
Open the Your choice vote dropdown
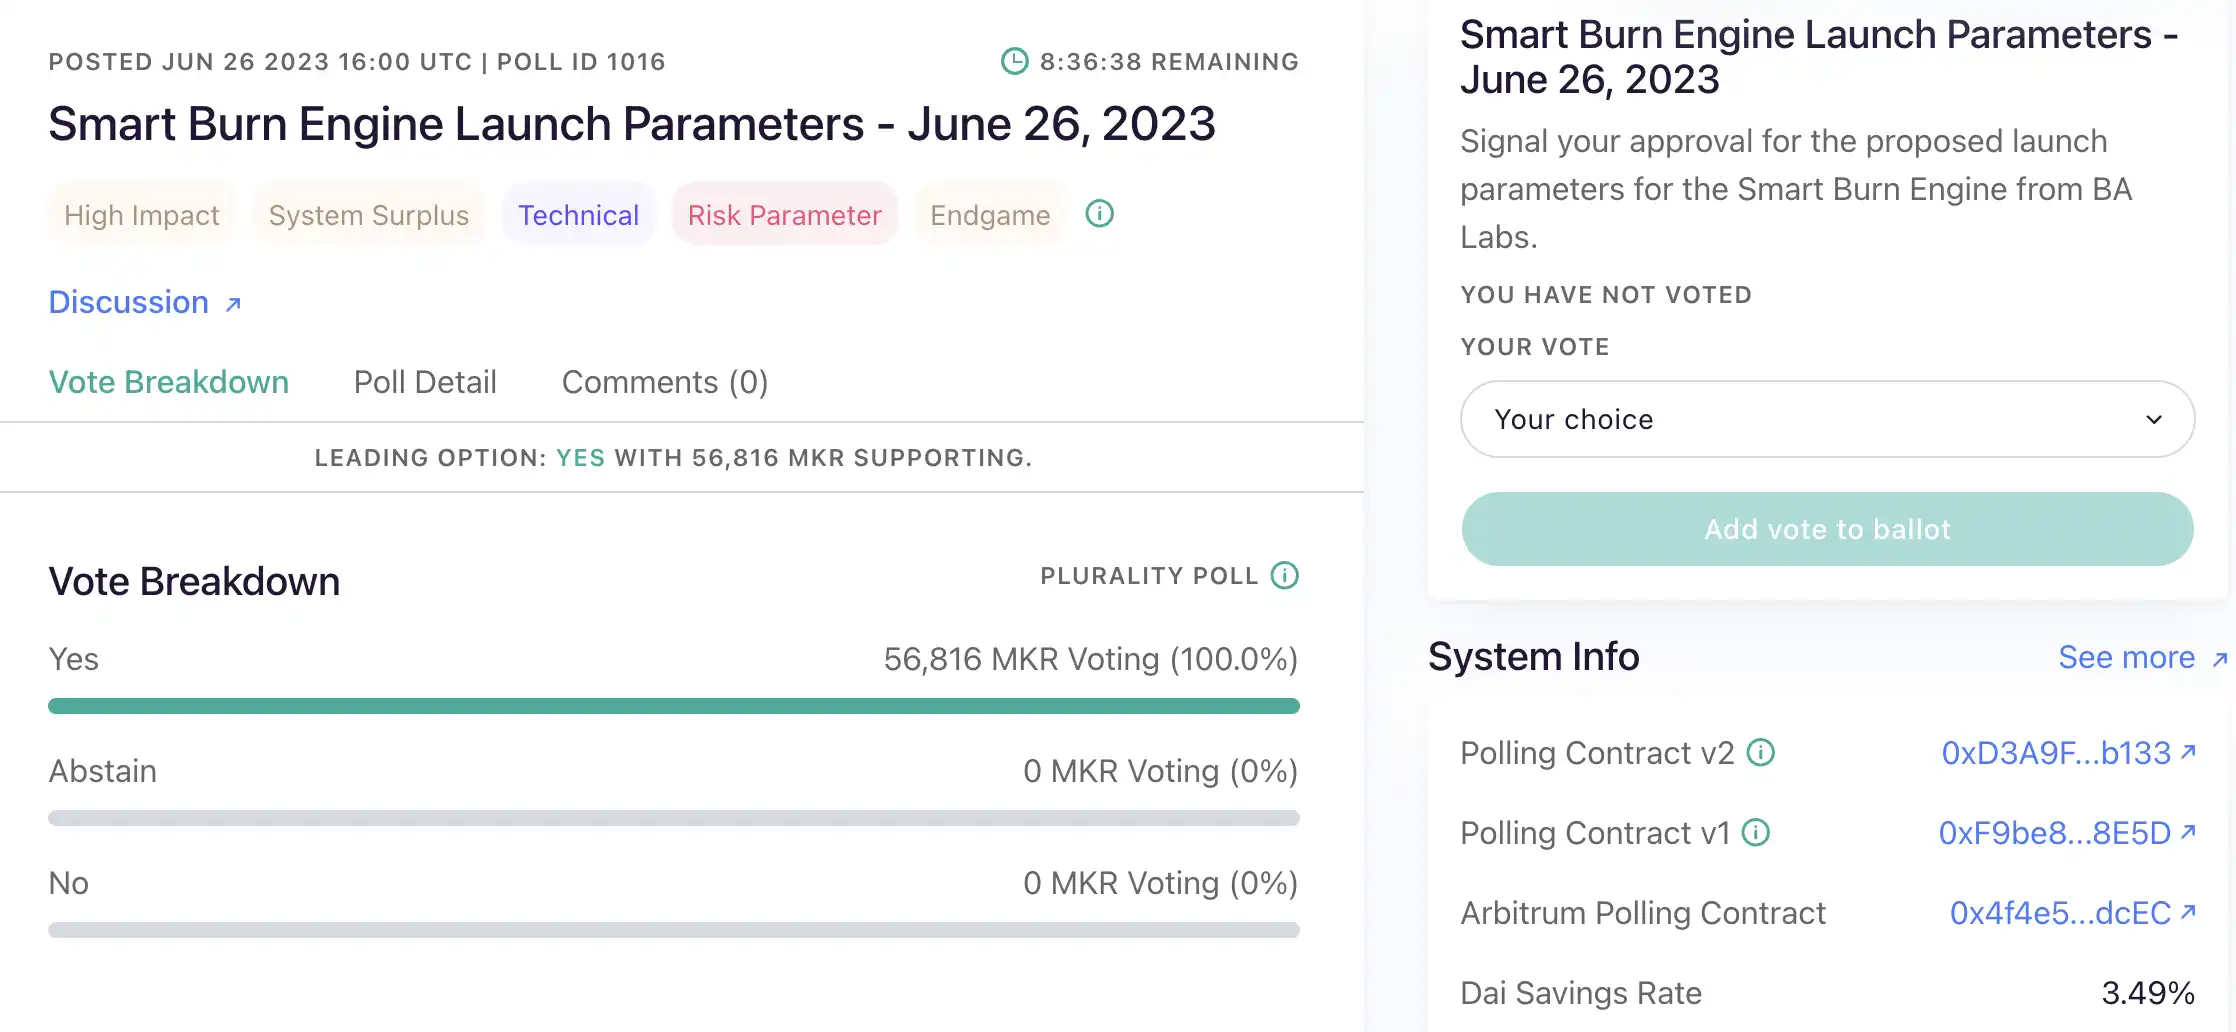pos(1826,420)
